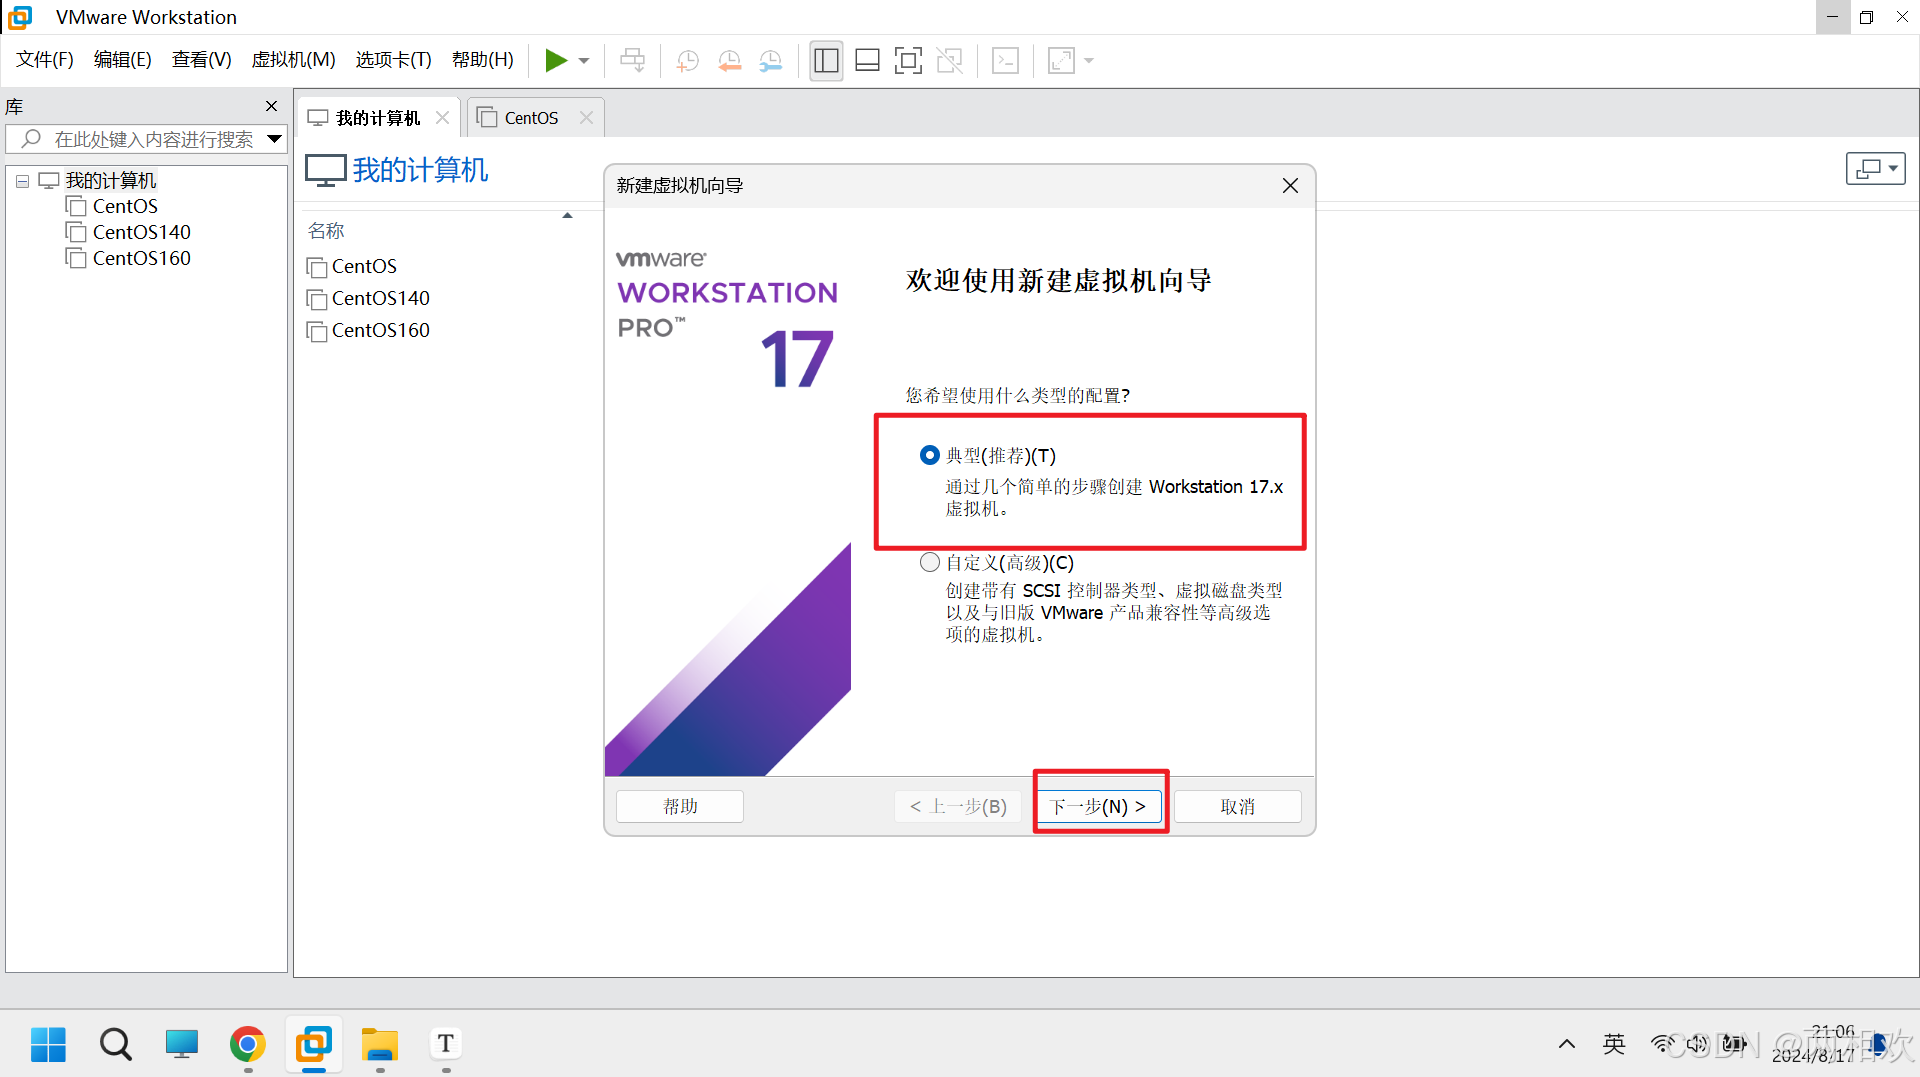Click the 取消 button
The height and width of the screenshot is (1077, 1920).
pyautogui.click(x=1237, y=806)
